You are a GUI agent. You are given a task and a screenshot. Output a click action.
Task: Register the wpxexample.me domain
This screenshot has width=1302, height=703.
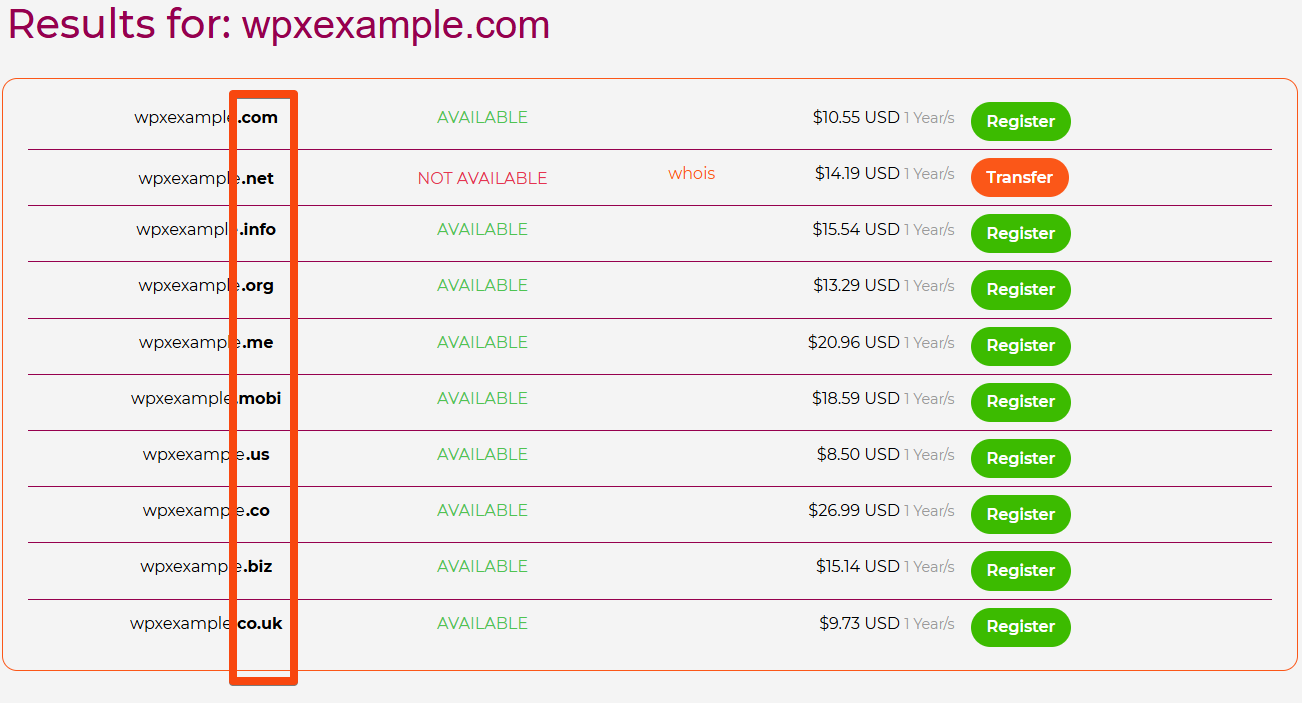[x=1020, y=345]
